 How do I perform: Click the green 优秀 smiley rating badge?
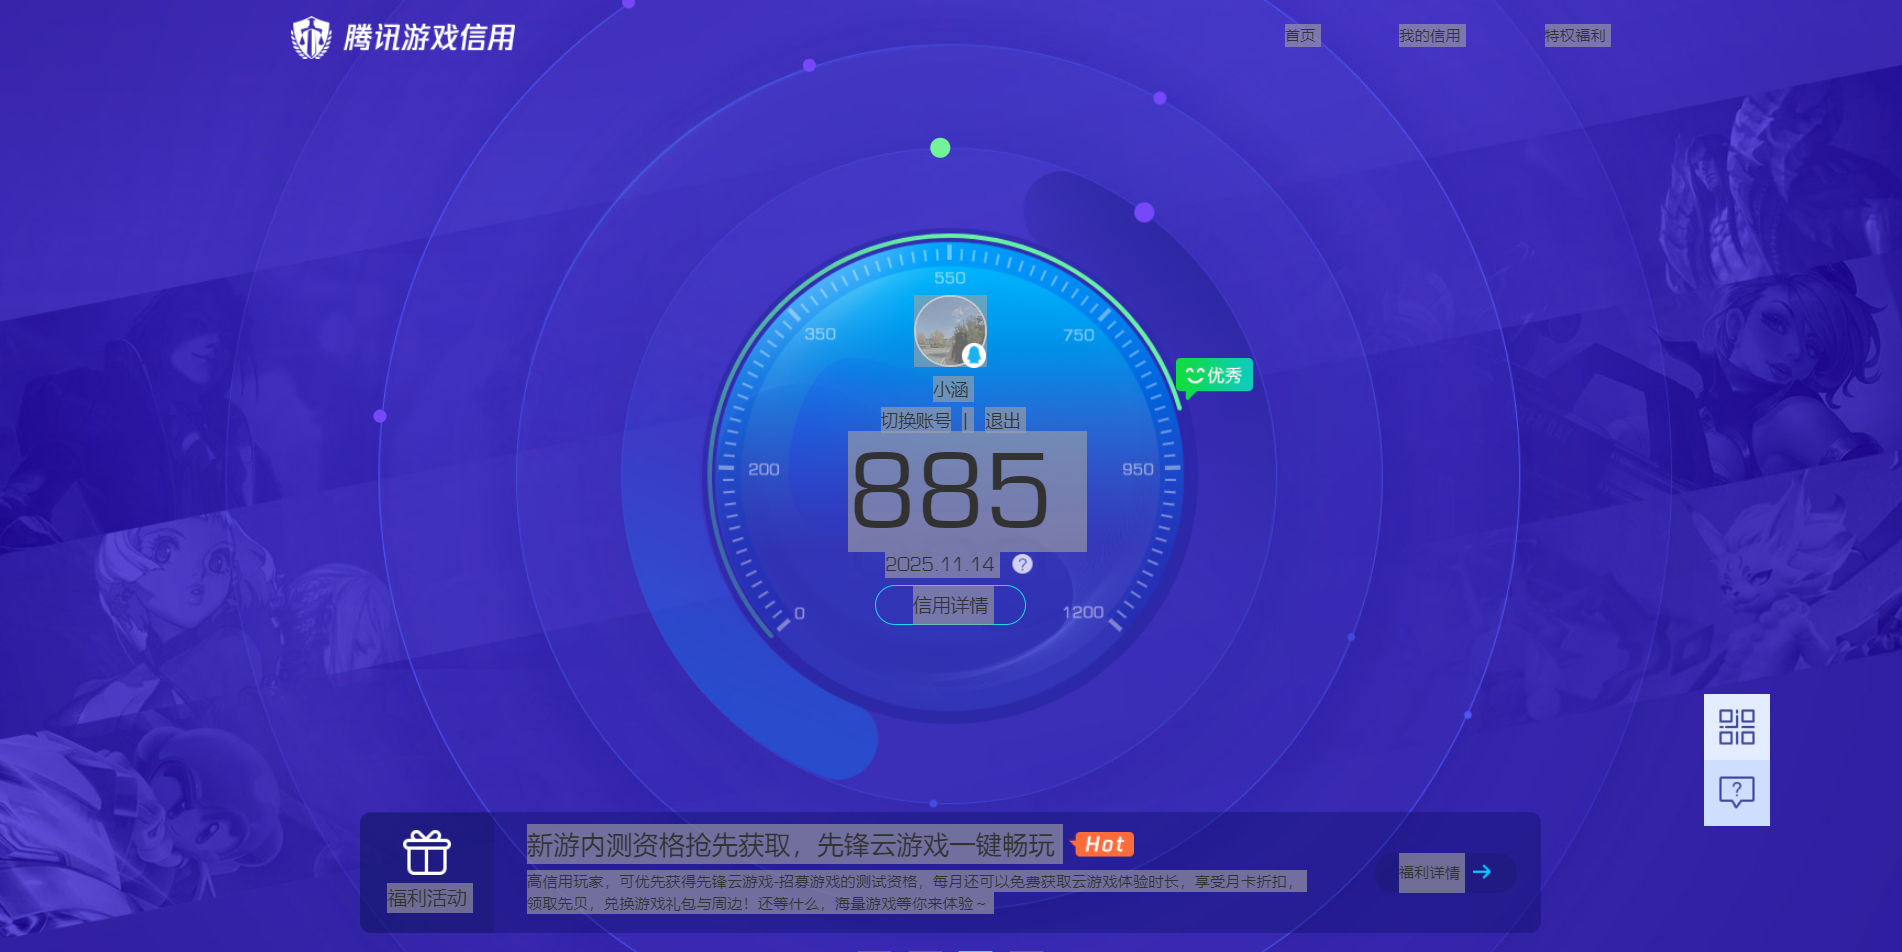click(1214, 375)
